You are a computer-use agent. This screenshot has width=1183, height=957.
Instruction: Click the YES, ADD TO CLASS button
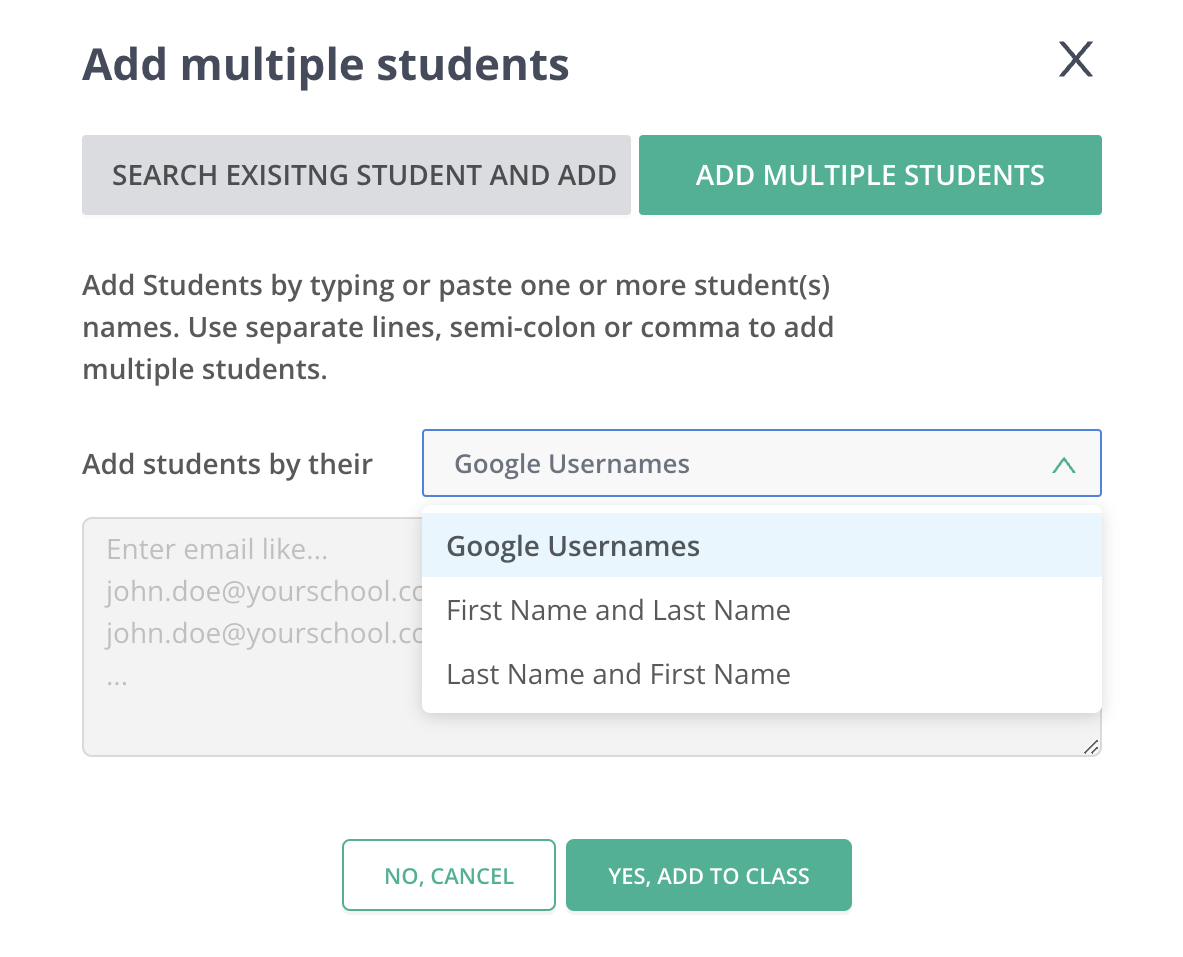pyautogui.click(x=708, y=875)
